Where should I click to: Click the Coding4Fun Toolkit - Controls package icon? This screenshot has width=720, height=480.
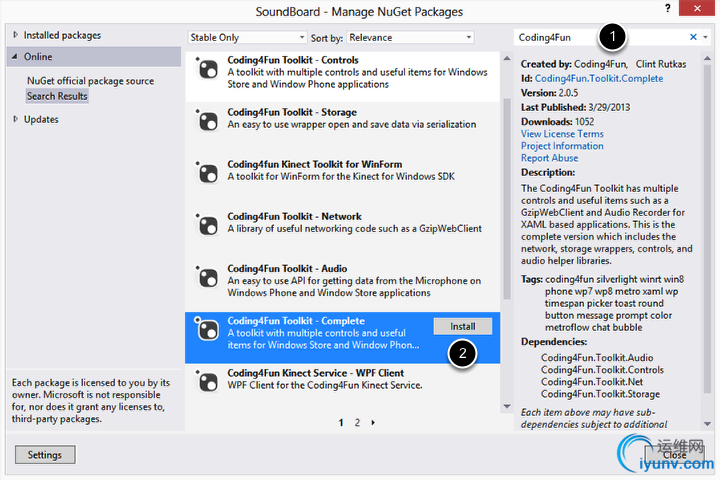point(207,69)
